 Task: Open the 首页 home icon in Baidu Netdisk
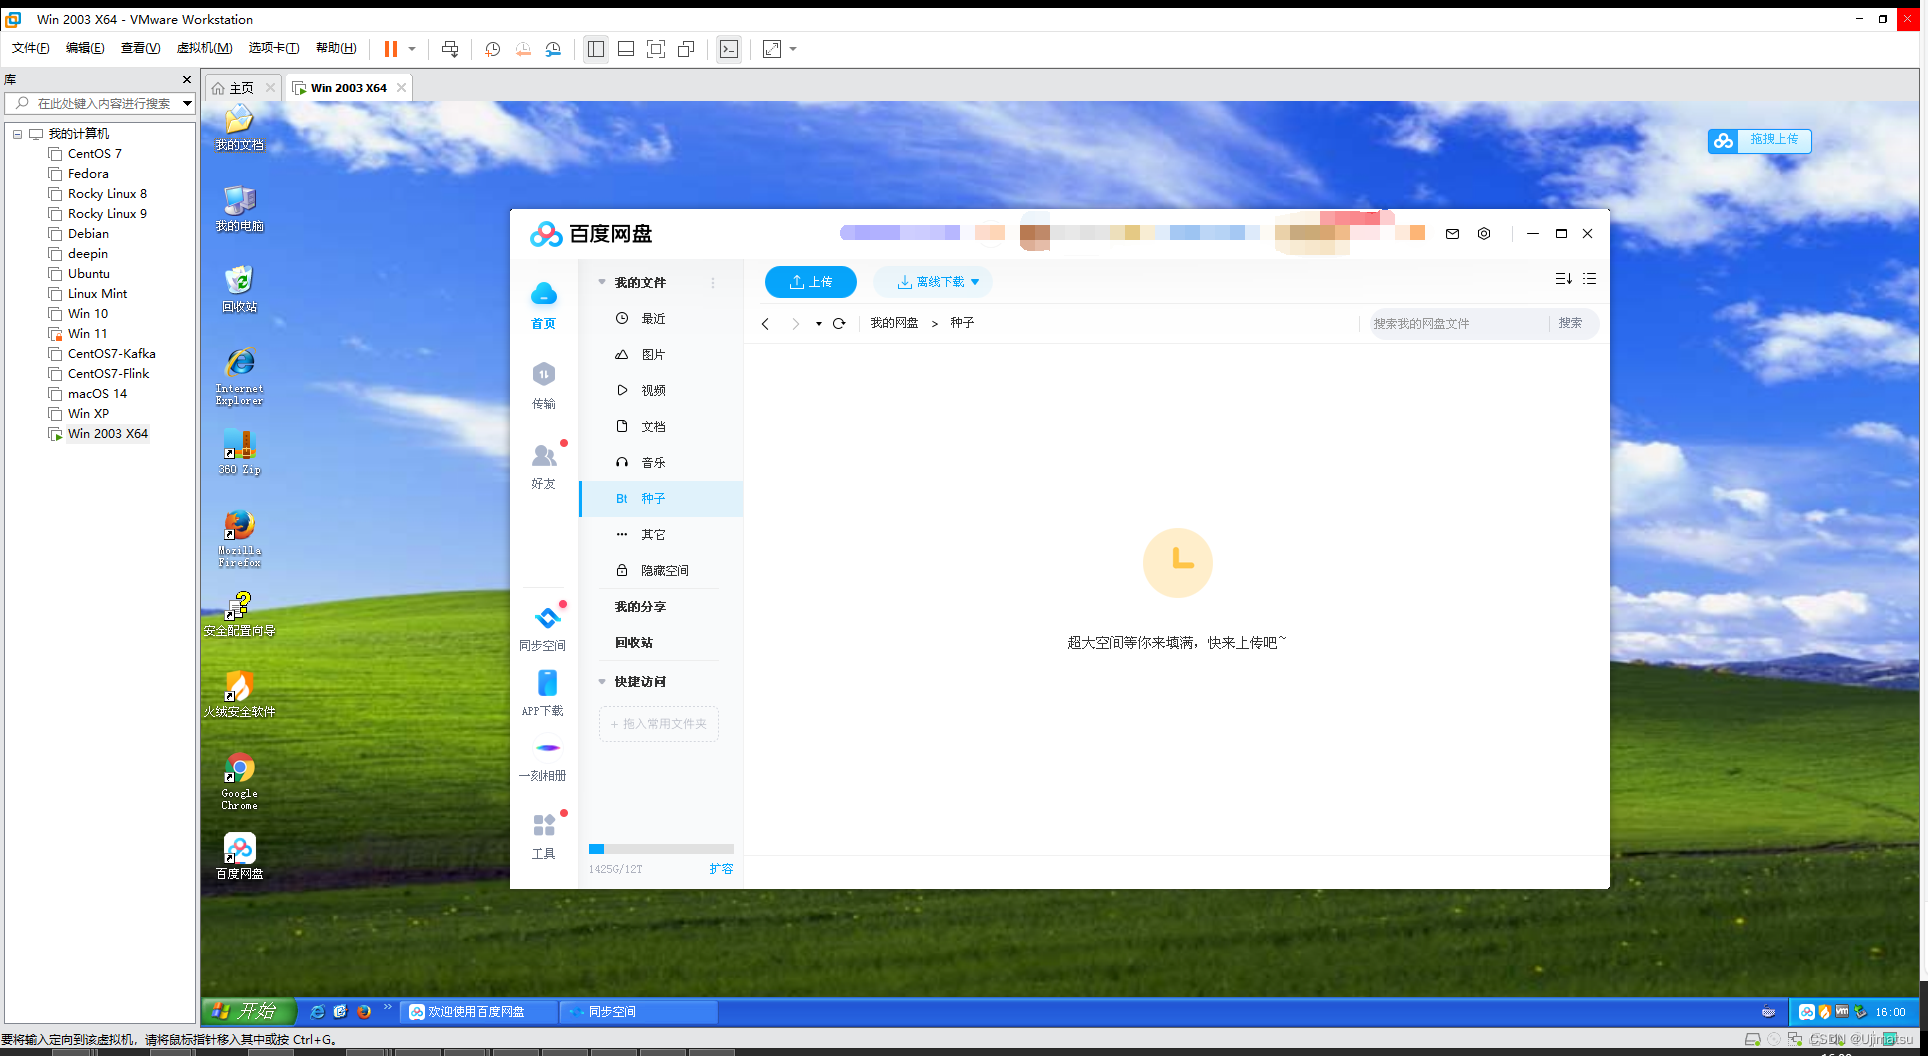pos(543,305)
